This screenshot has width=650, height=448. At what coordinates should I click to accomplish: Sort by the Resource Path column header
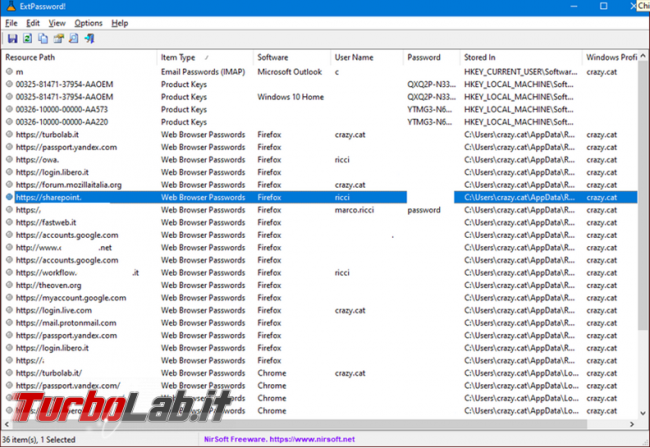79,57
